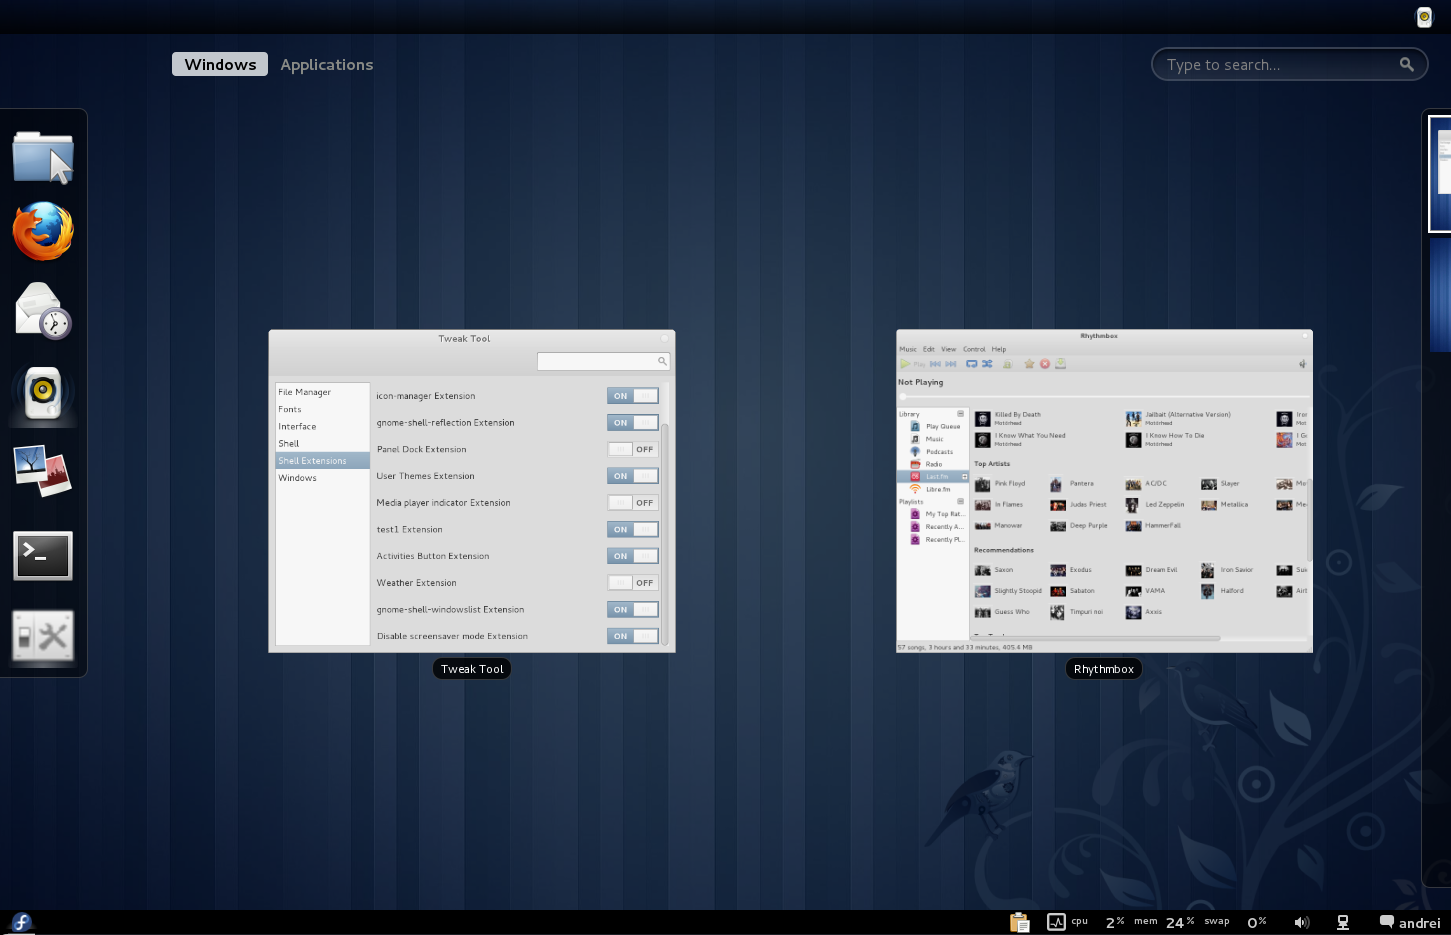The image size is (1451, 935).
Task: Enable Media player indicator Extension switch
Action: 633,503
